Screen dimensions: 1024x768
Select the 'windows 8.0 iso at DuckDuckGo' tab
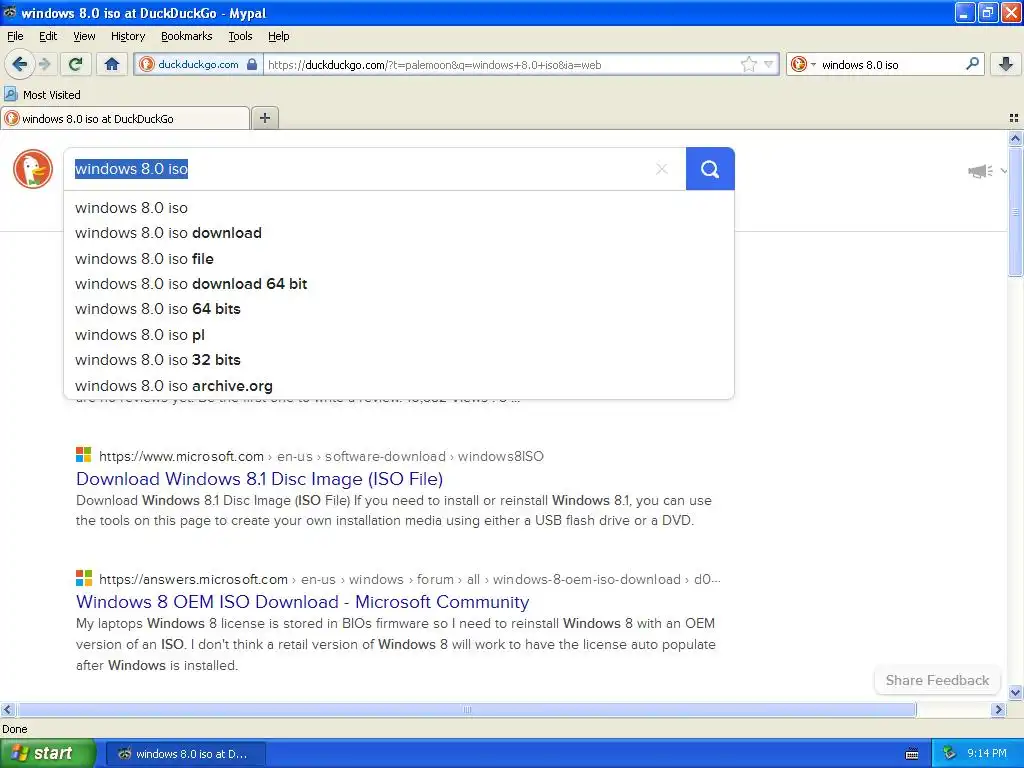pyautogui.click(x=125, y=118)
